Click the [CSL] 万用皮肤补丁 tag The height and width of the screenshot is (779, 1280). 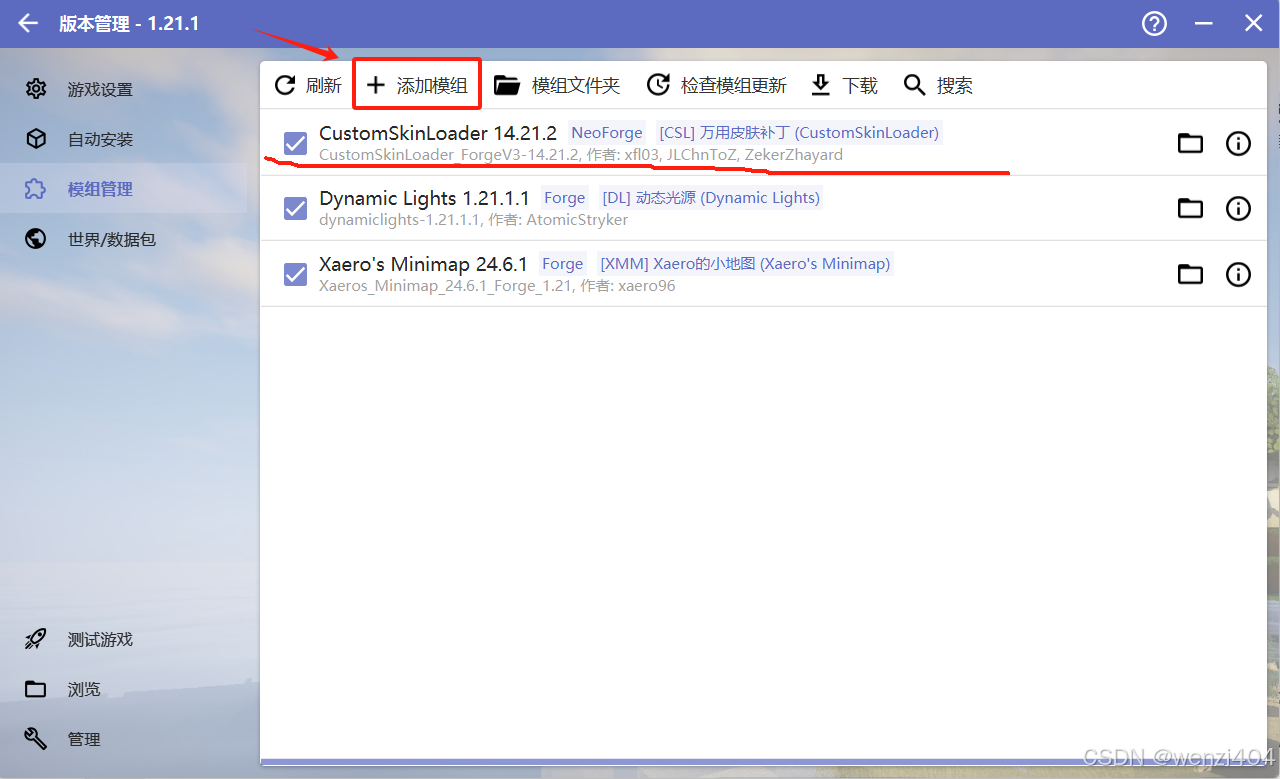pos(799,133)
